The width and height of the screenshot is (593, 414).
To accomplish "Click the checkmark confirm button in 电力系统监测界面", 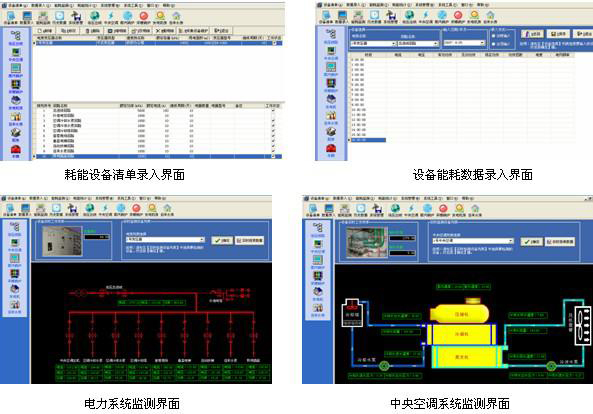I will [x=222, y=240].
